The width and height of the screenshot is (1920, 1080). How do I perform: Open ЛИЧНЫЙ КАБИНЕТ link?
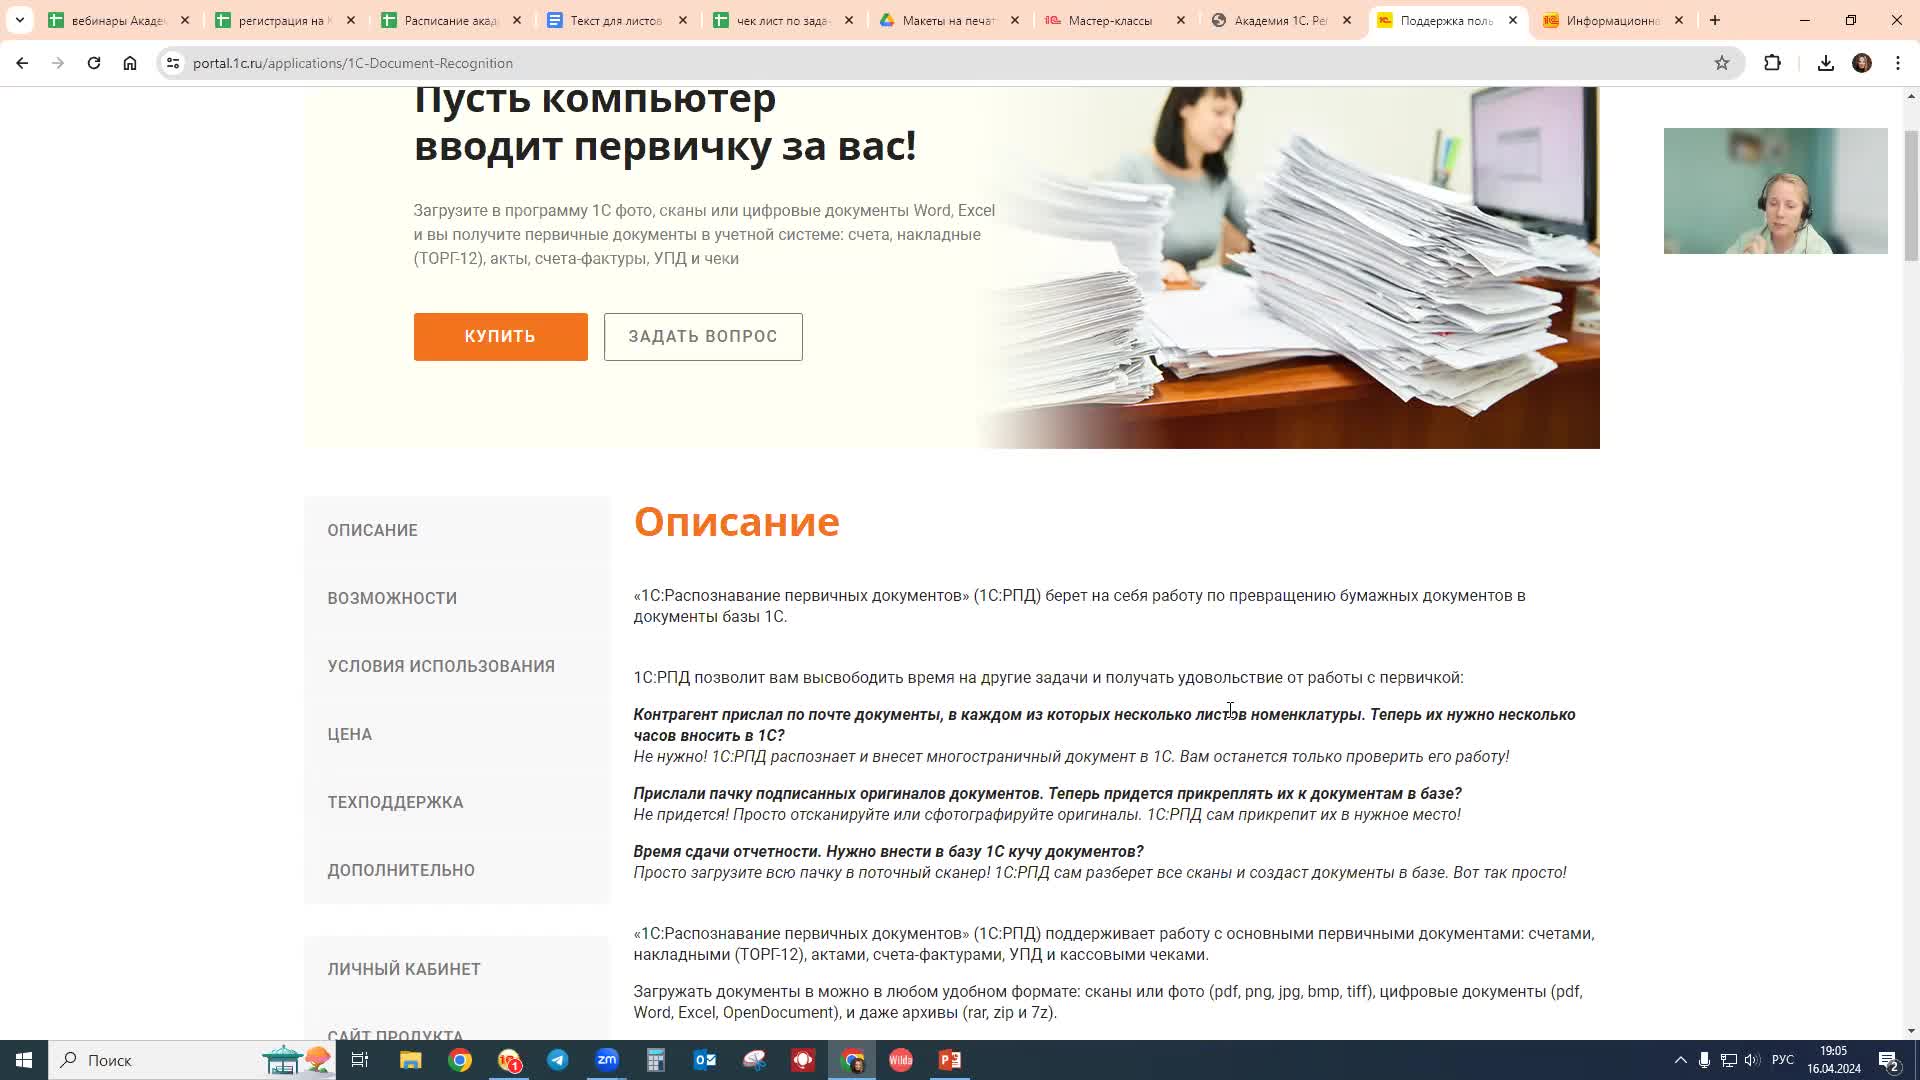click(404, 969)
